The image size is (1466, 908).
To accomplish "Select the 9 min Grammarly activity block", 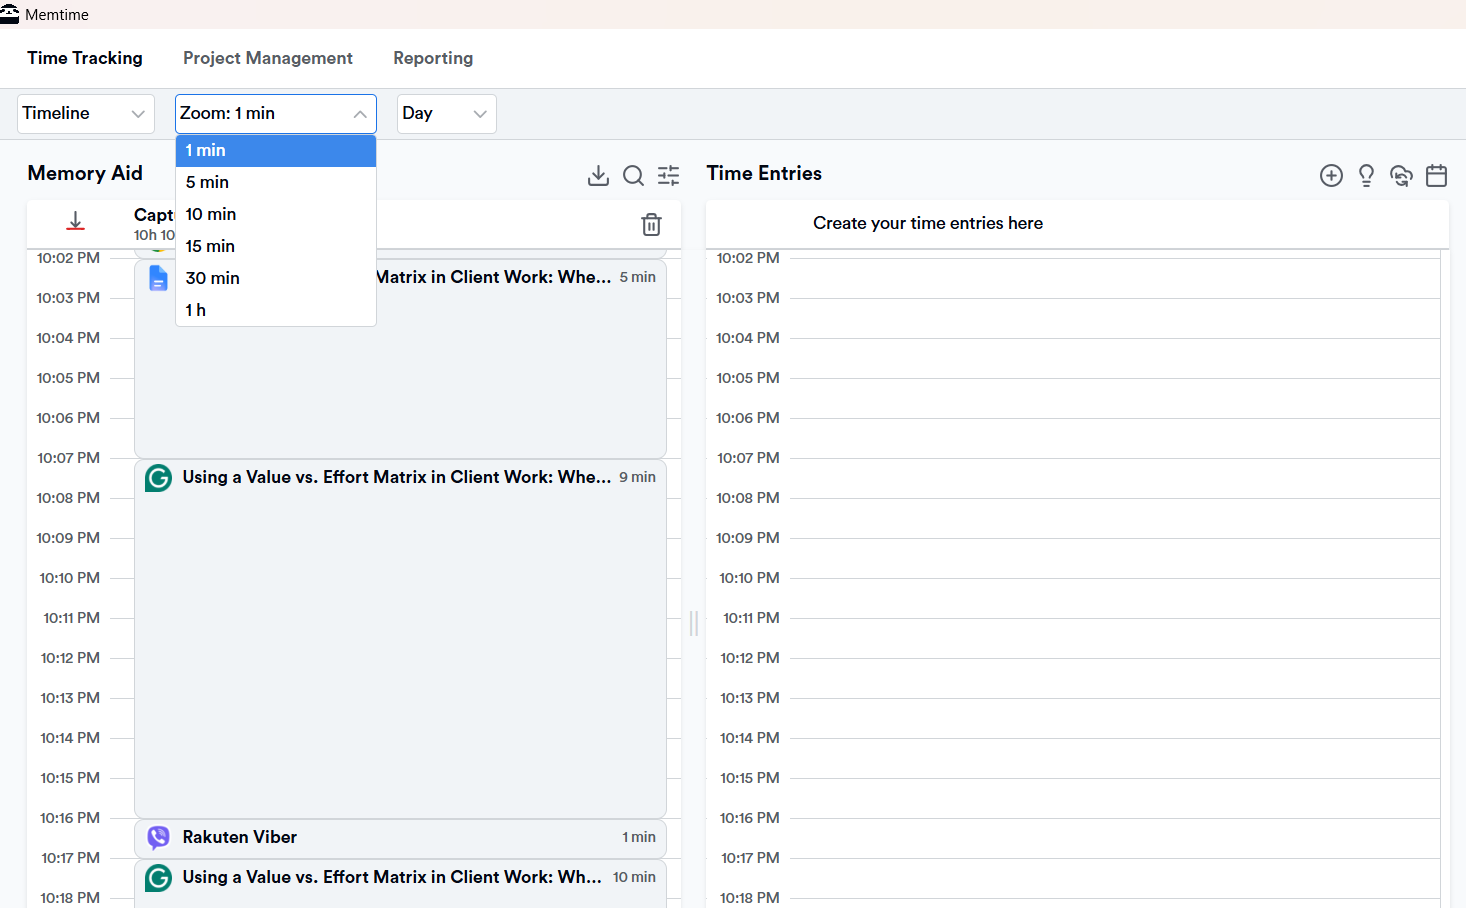I will [x=400, y=638].
